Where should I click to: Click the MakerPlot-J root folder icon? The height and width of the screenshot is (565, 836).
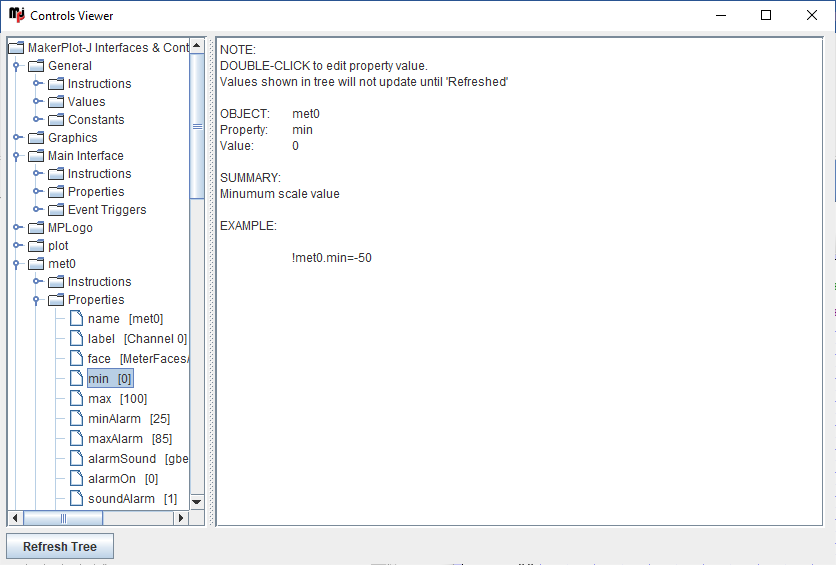17,48
